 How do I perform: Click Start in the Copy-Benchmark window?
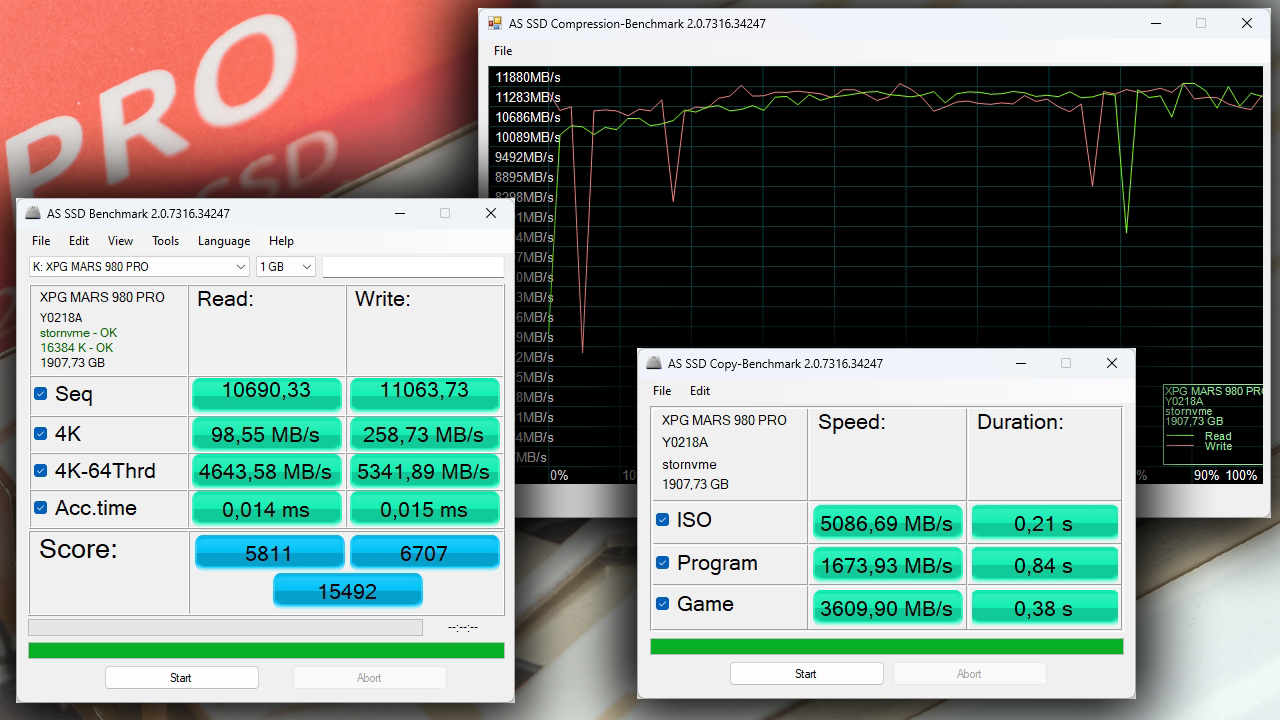point(806,674)
